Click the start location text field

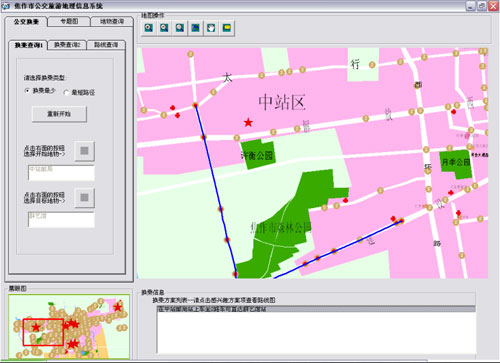pyautogui.click(x=61, y=173)
